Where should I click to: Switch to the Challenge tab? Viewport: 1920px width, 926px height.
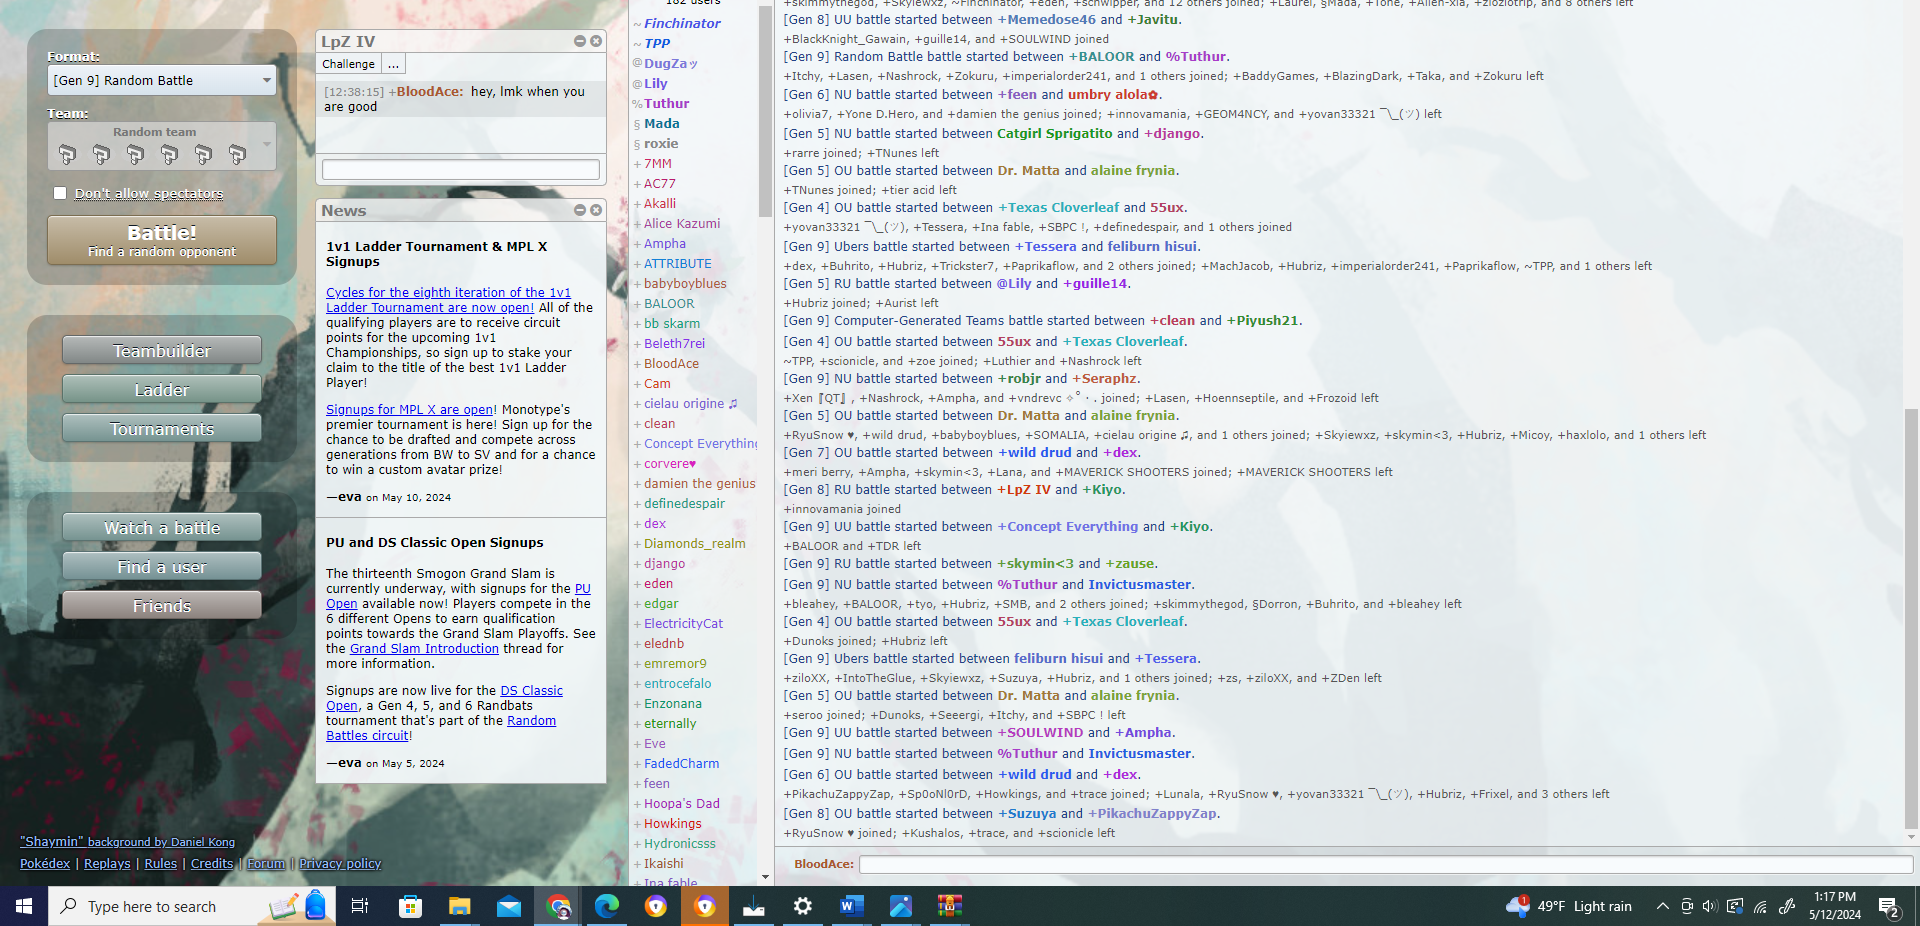[348, 63]
